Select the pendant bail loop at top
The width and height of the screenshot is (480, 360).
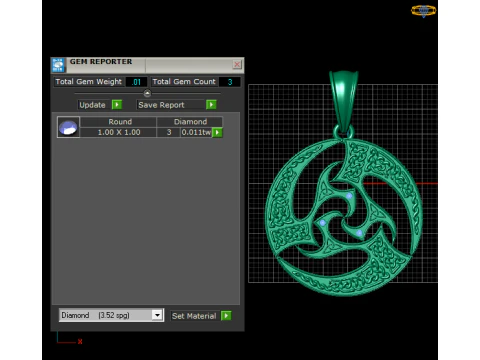[x=344, y=100]
